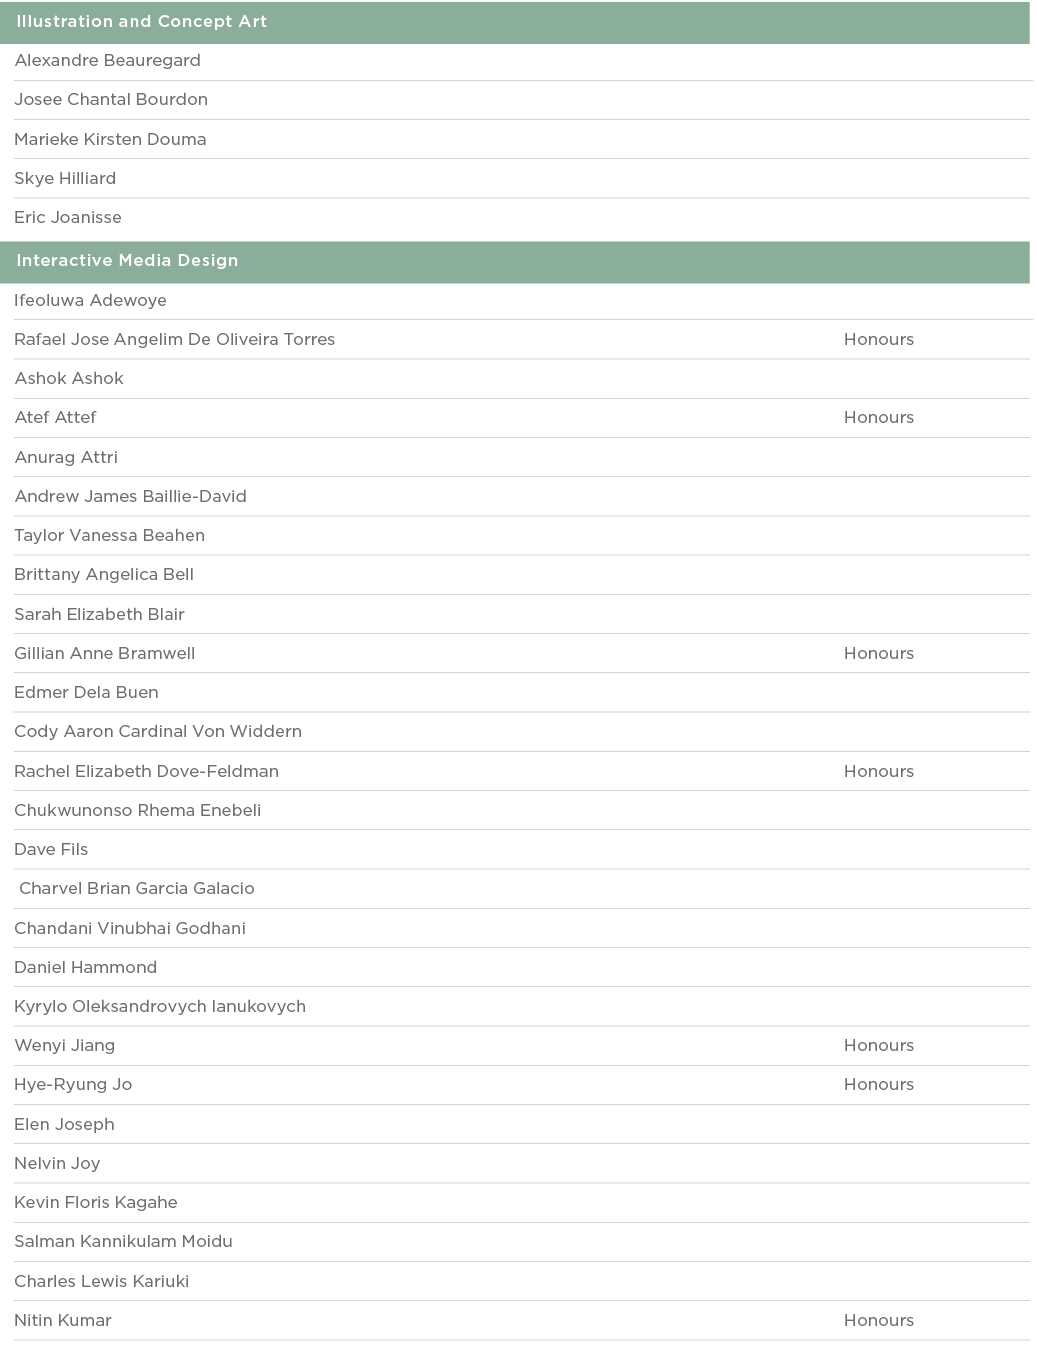Viewport: 1037px width, 1345px height.
Task: Select Ifeoluwa Adewoye in the list
Action: tap(90, 301)
